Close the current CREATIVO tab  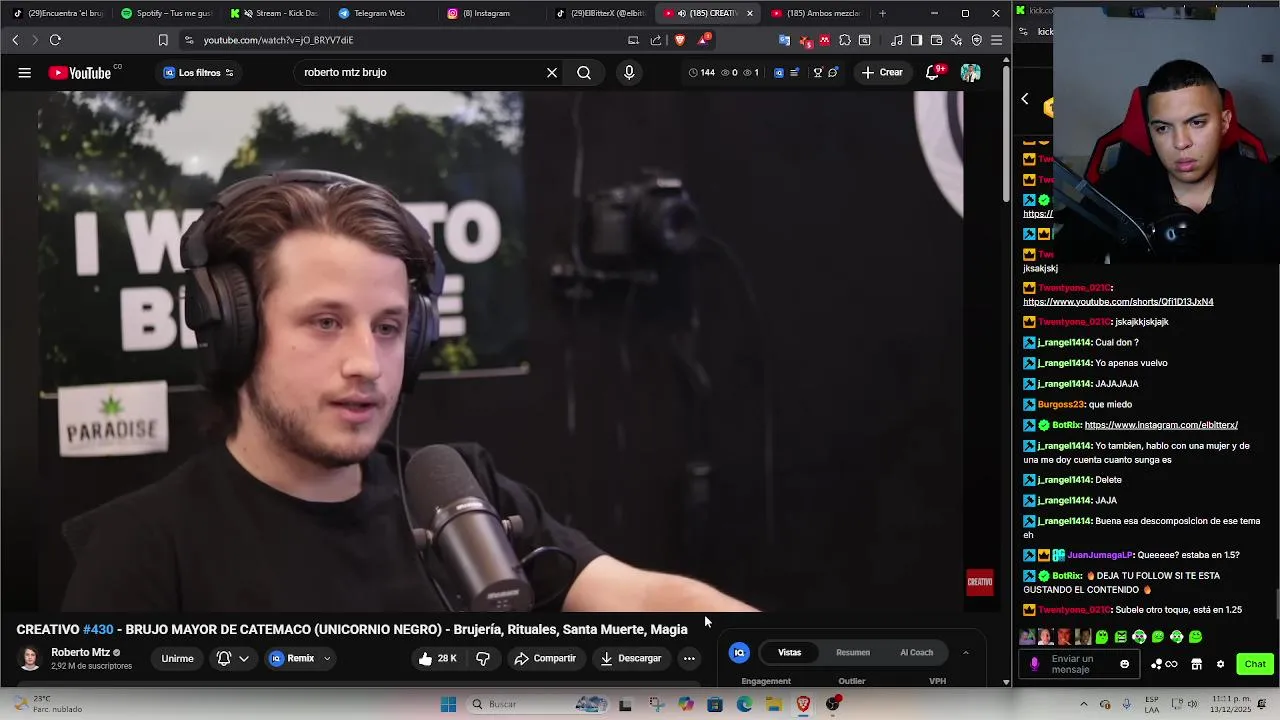tap(749, 13)
